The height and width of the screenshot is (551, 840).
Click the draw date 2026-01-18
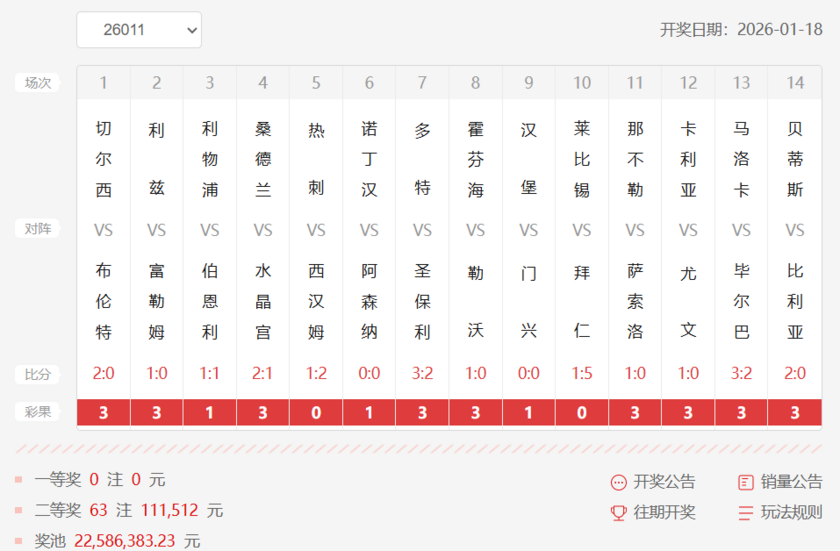click(779, 29)
